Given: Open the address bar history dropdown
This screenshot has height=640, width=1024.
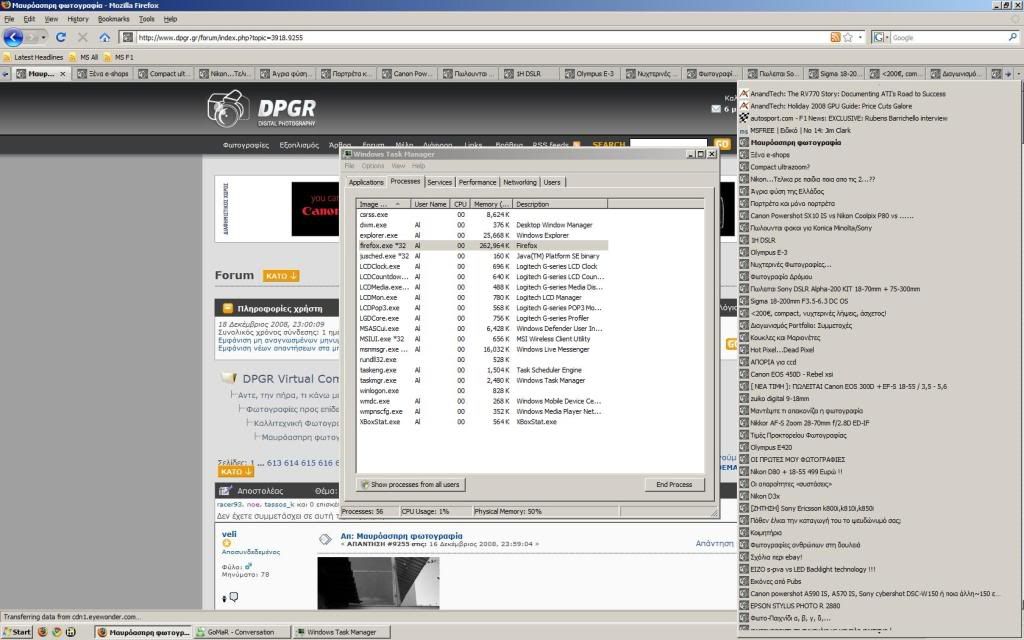Looking at the screenshot, I should click(860, 37).
